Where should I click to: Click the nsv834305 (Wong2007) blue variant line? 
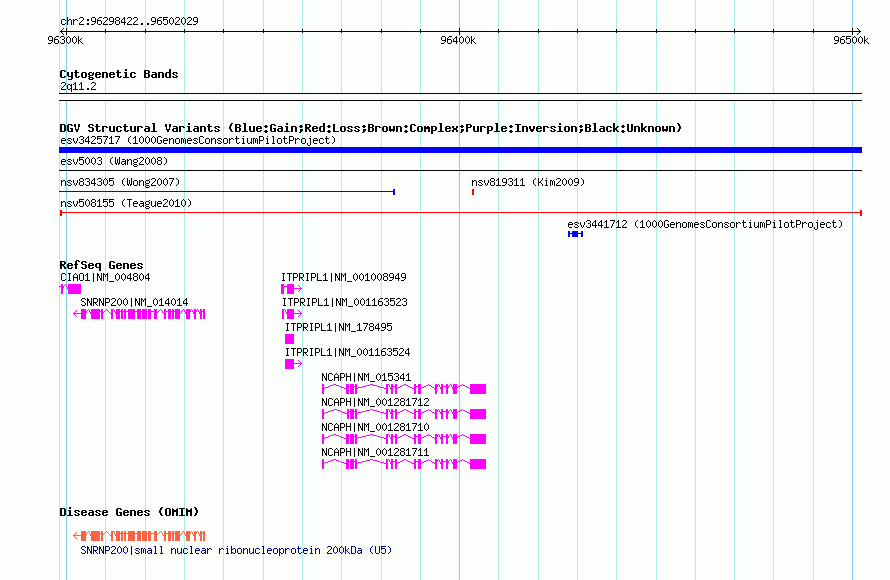pyautogui.click(x=227, y=192)
